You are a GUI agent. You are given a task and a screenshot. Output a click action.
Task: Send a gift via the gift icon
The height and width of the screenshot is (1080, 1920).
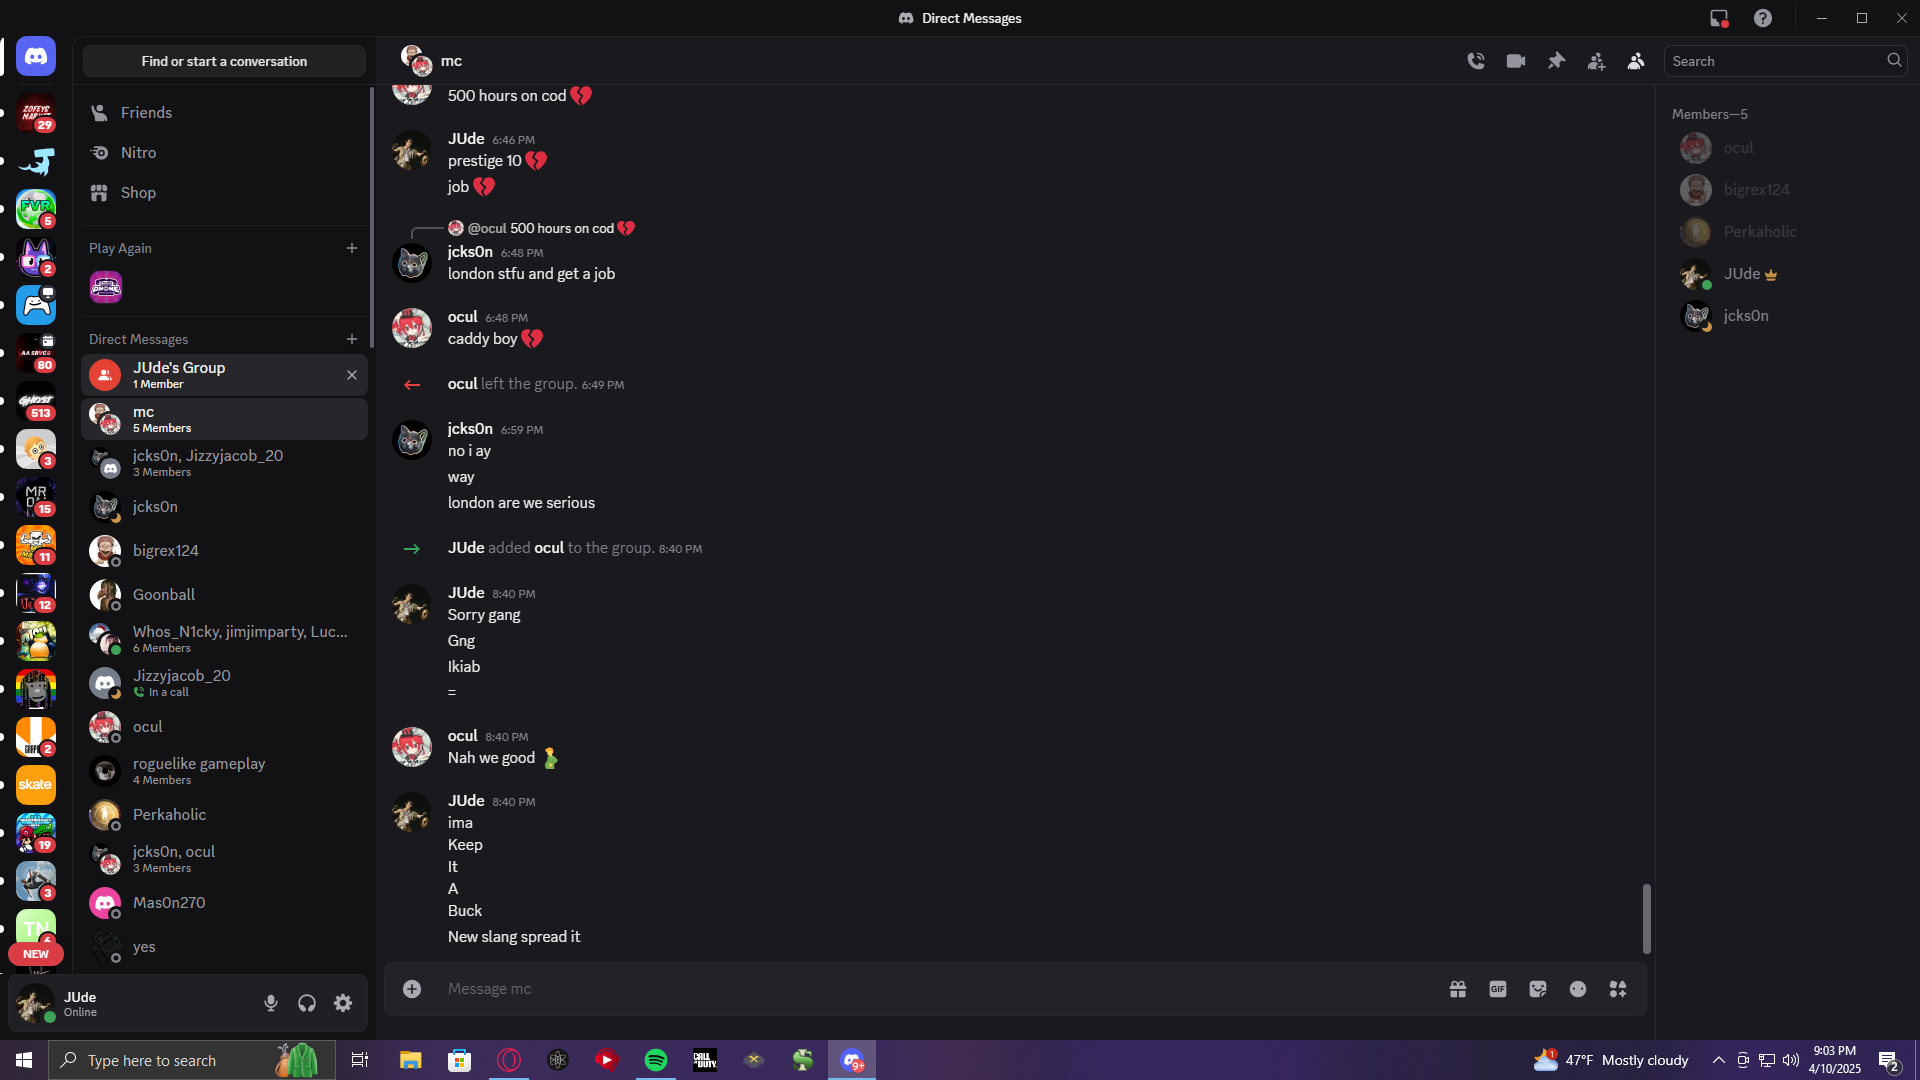click(x=1458, y=989)
